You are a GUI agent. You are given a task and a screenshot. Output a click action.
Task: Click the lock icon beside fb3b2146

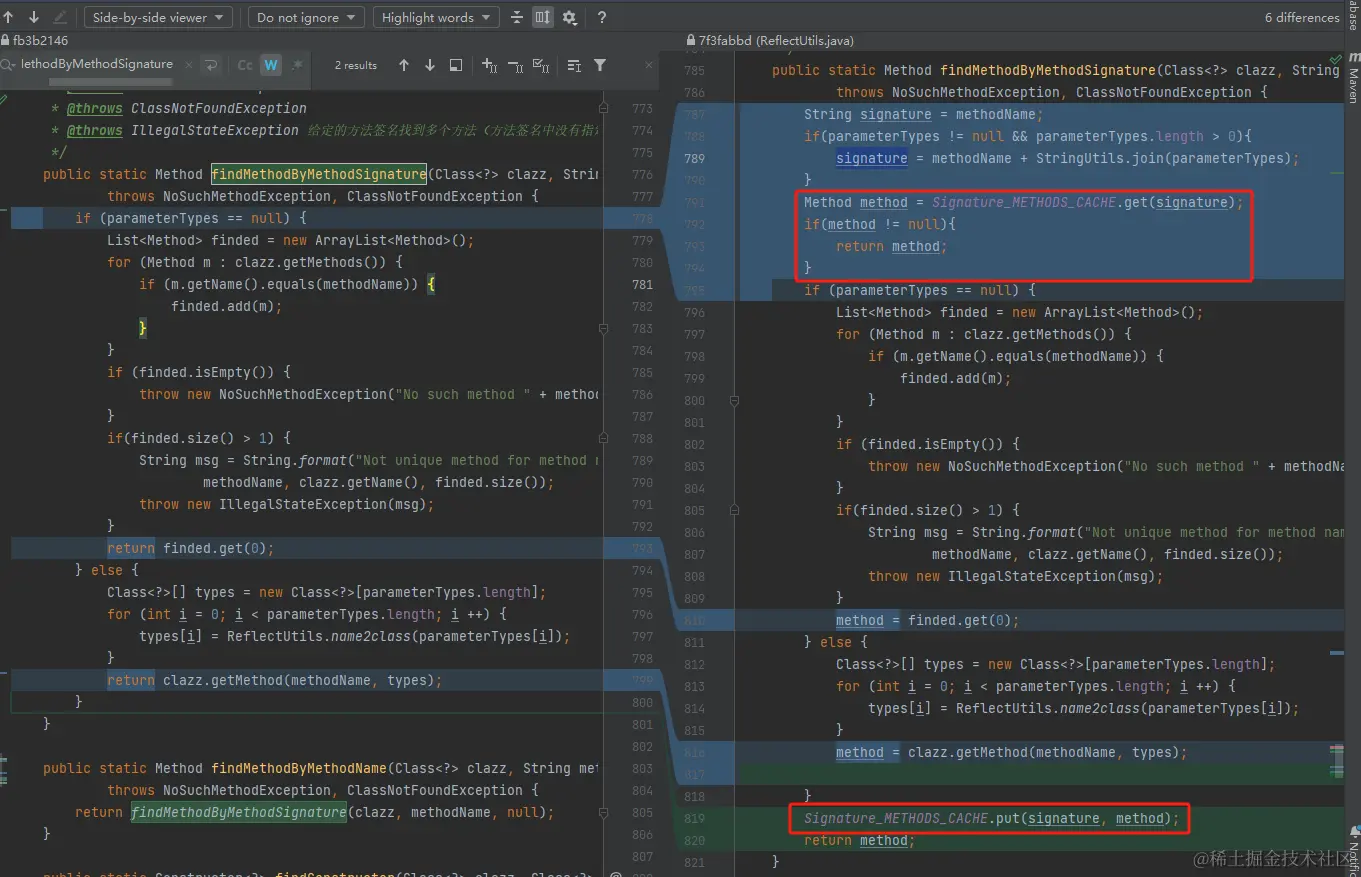(x=6, y=41)
